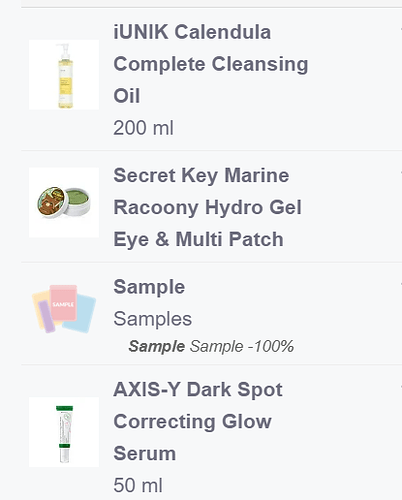
Task: Click the Samples variant label
Action: tap(153, 319)
